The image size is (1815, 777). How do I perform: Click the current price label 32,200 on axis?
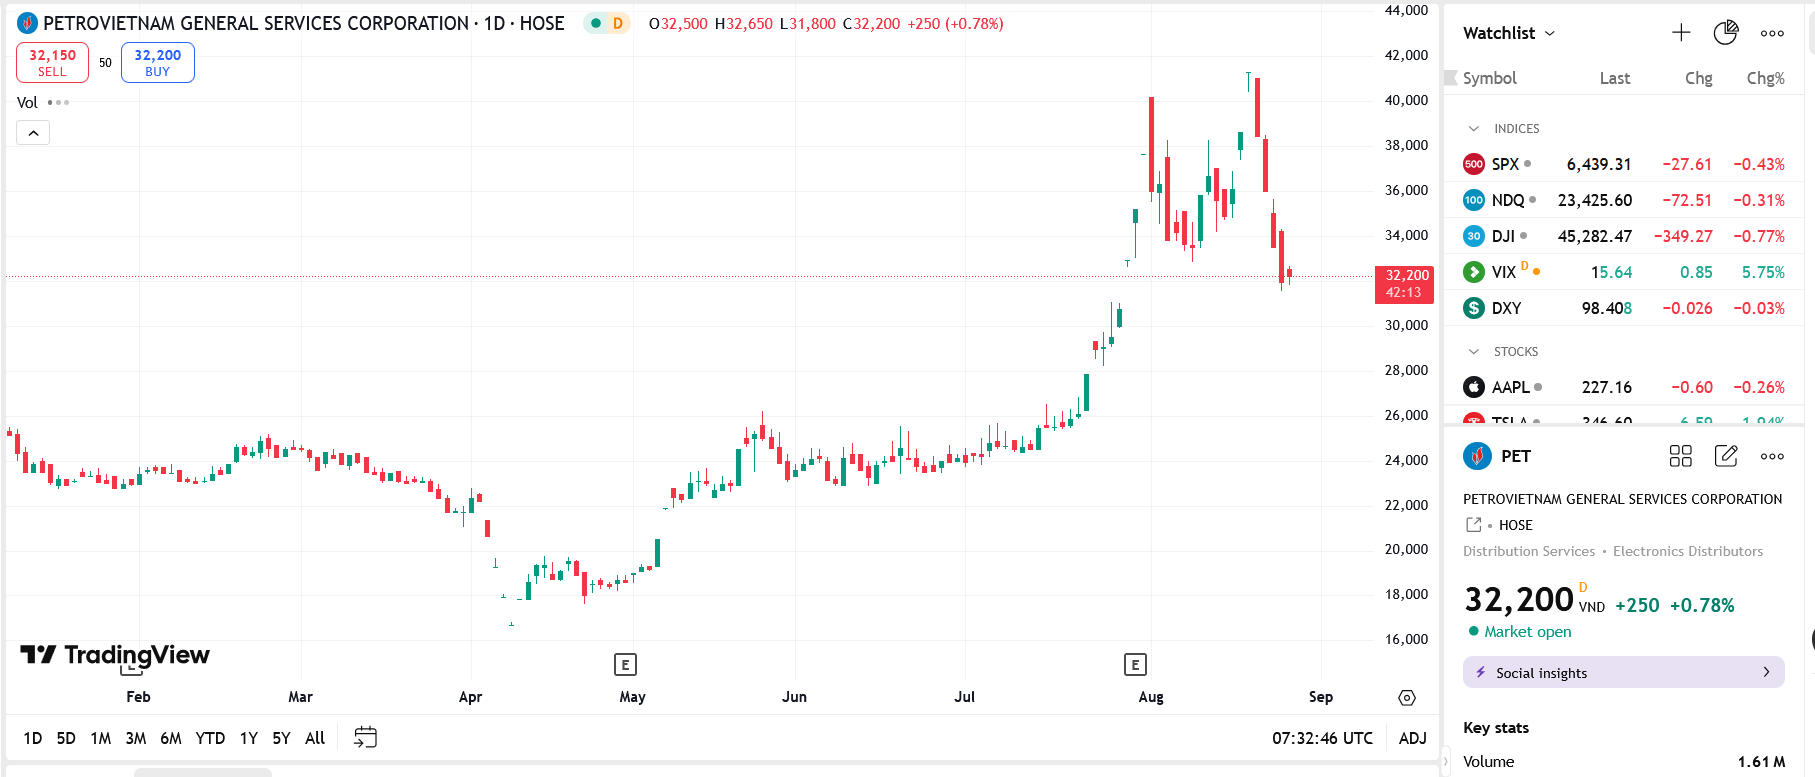[1405, 284]
